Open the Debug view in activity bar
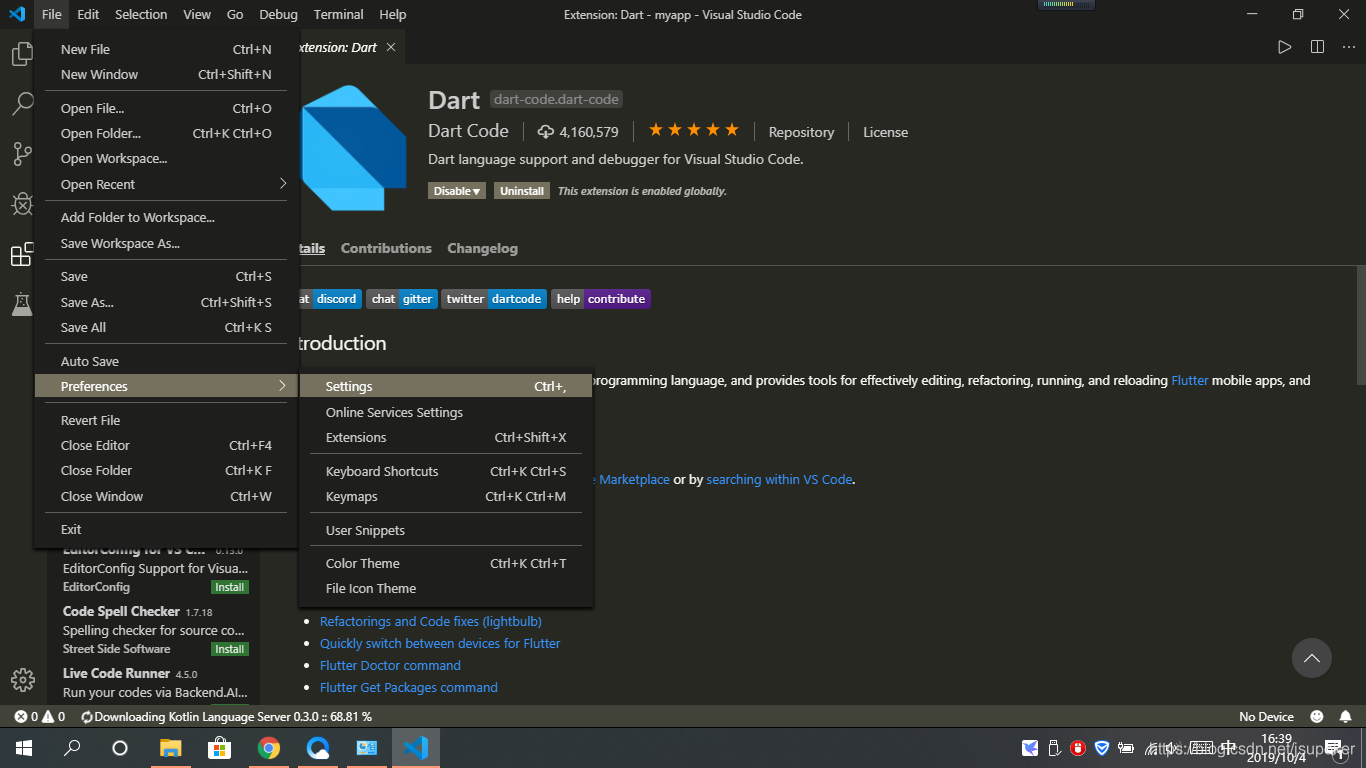This screenshot has height=768, width=1366. [22, 204]
